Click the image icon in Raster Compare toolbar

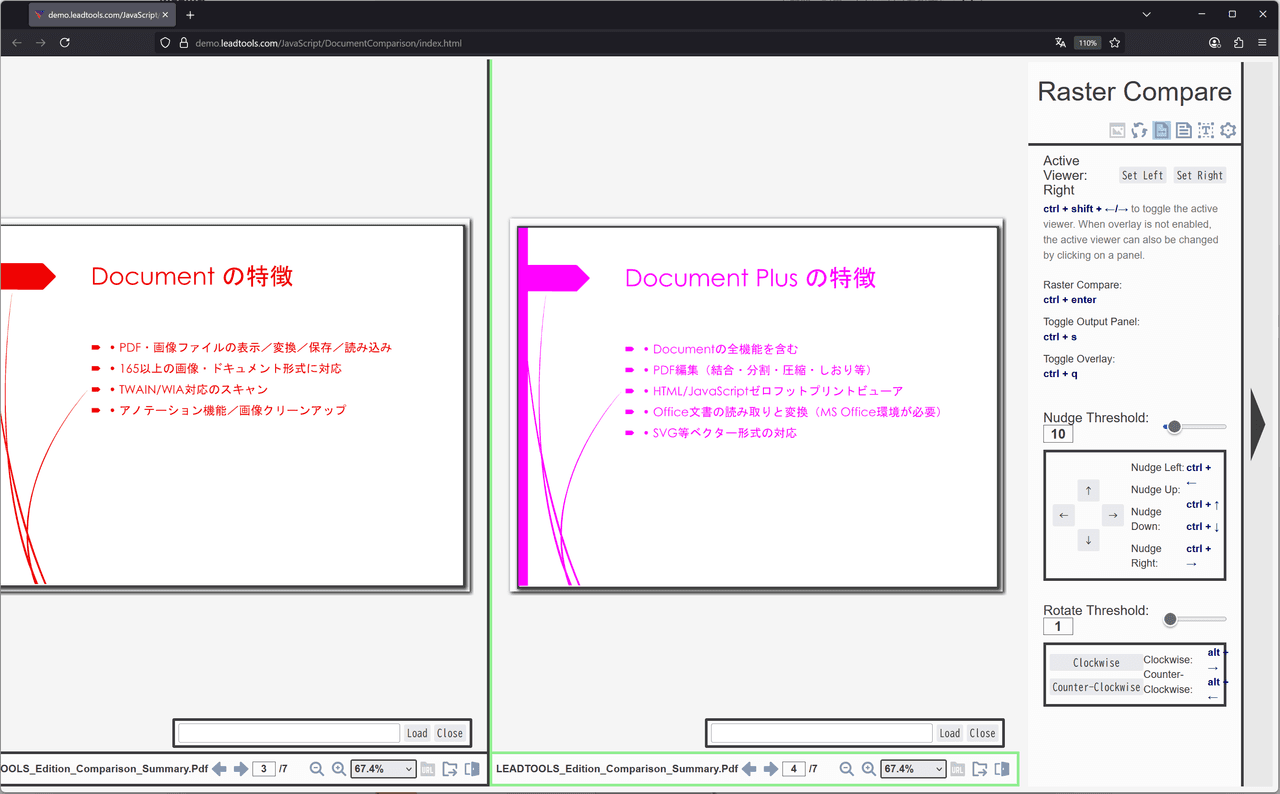click(1117, 130)
